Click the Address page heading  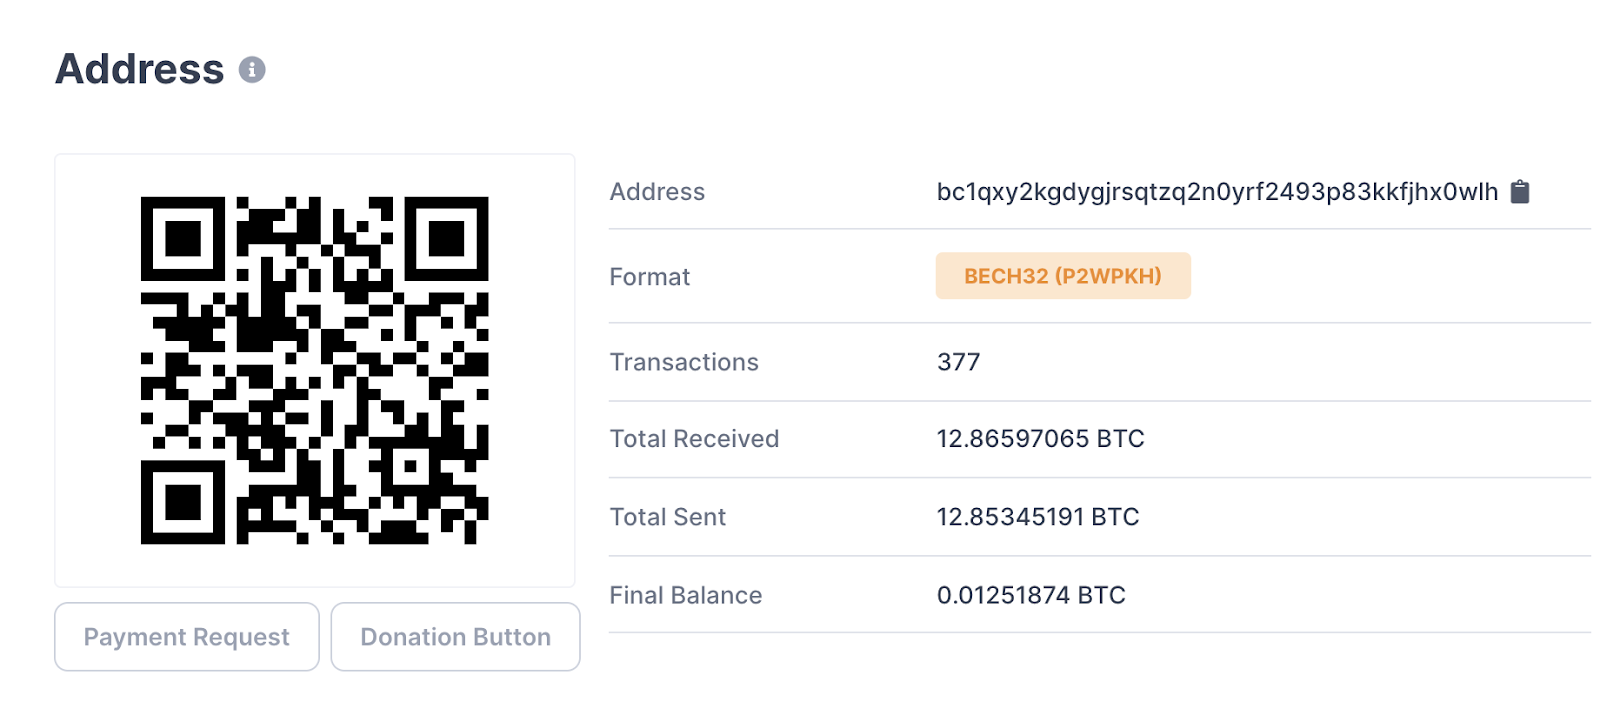140,70
